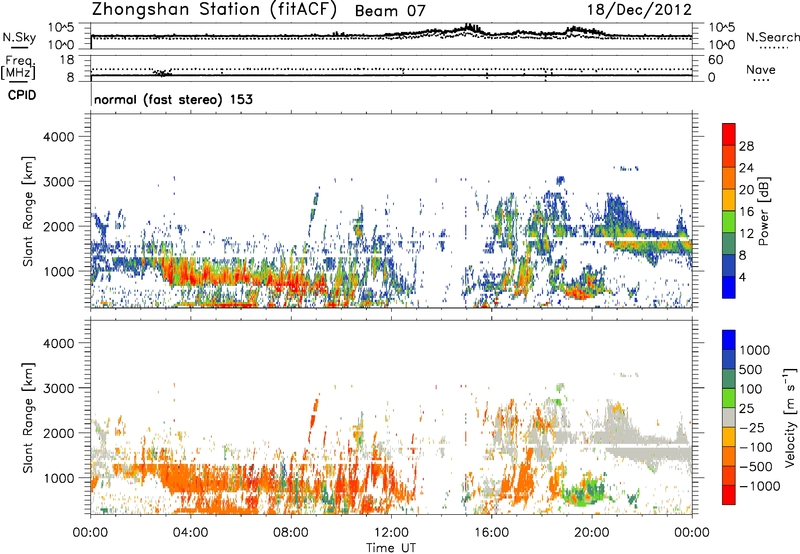Click the 16 value on Power colorbar
This screenshot has height=554, width=800.
pos(746,212)
